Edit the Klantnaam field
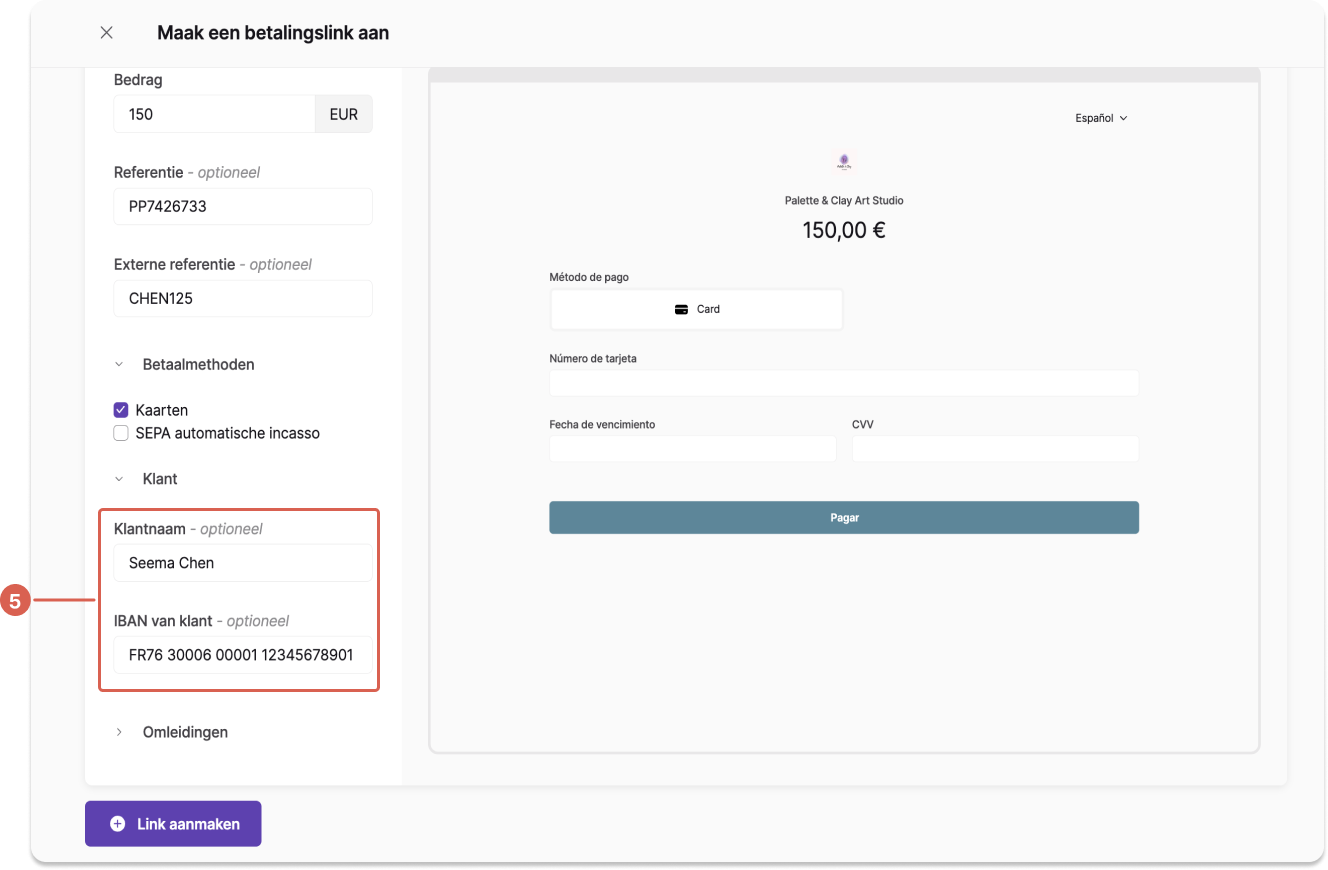The image size is (1328, 870). tap(243, 563)
